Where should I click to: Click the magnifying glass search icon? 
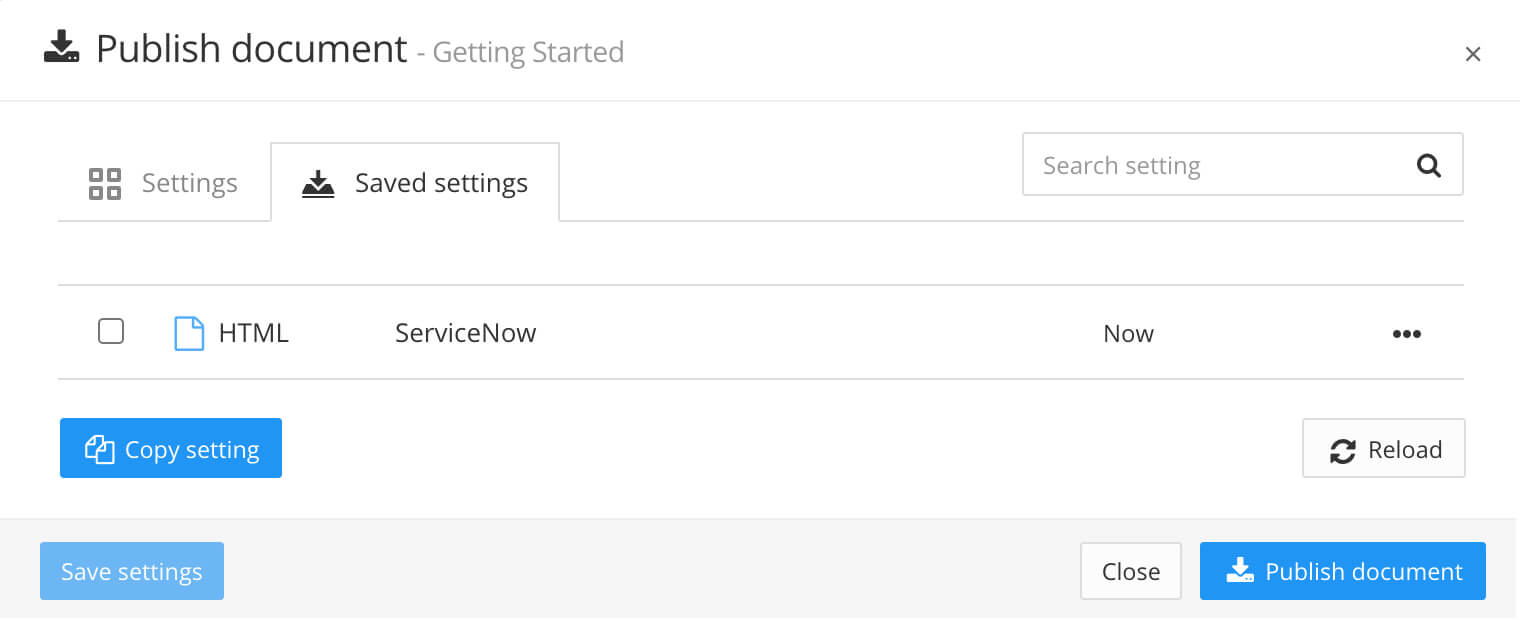click(x=1428, y=165)
